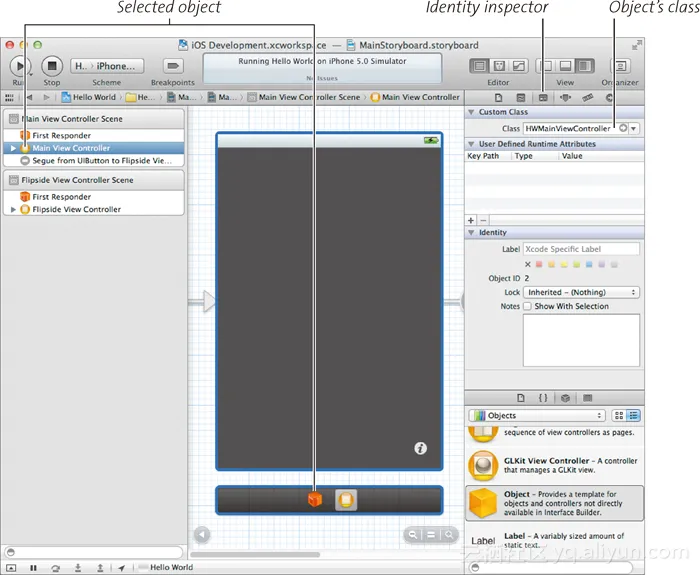Click the Step Into debug button

coord(78,568)
